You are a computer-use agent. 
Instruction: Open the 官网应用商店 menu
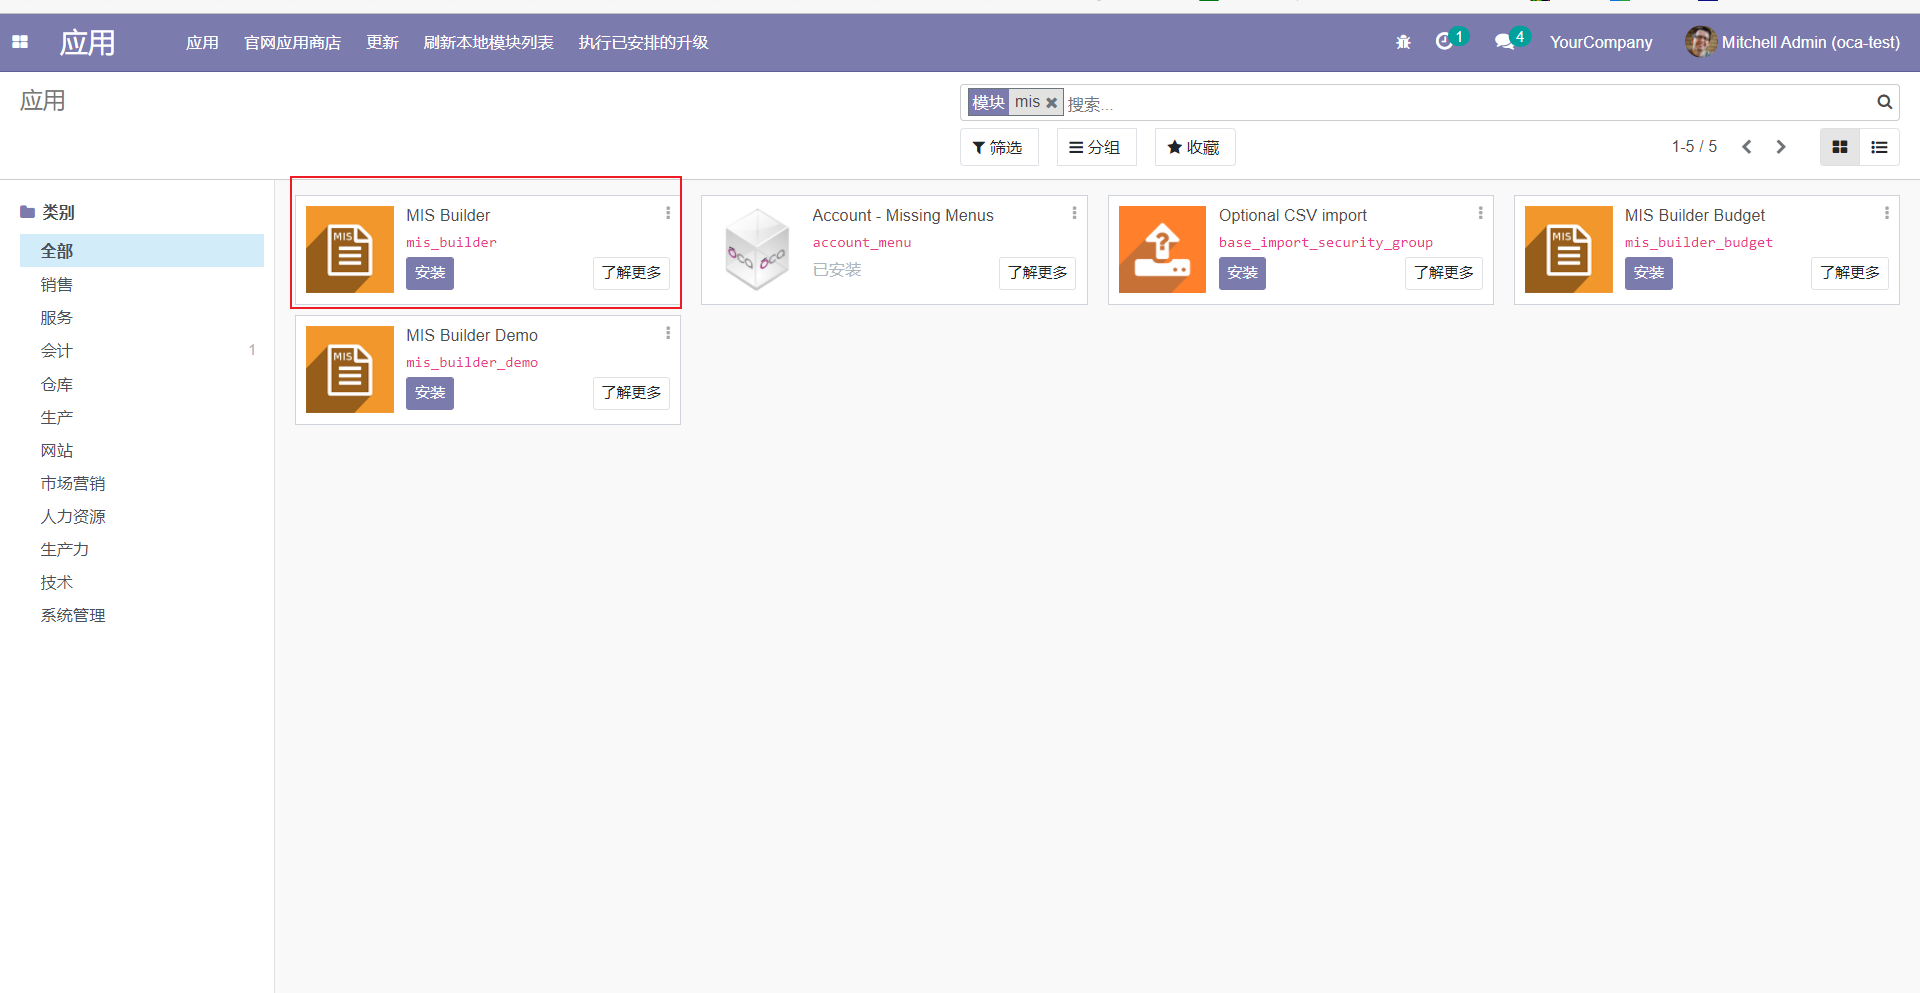(292, 42)
